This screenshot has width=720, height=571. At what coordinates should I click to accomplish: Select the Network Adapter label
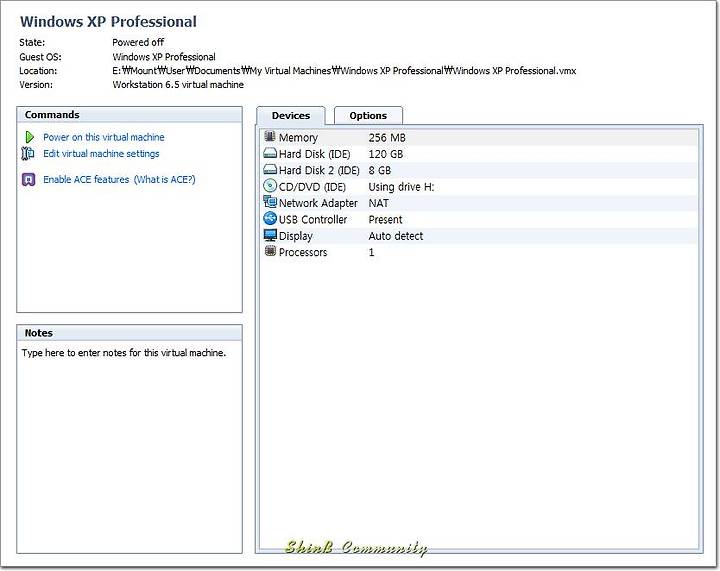pos(318,203)
